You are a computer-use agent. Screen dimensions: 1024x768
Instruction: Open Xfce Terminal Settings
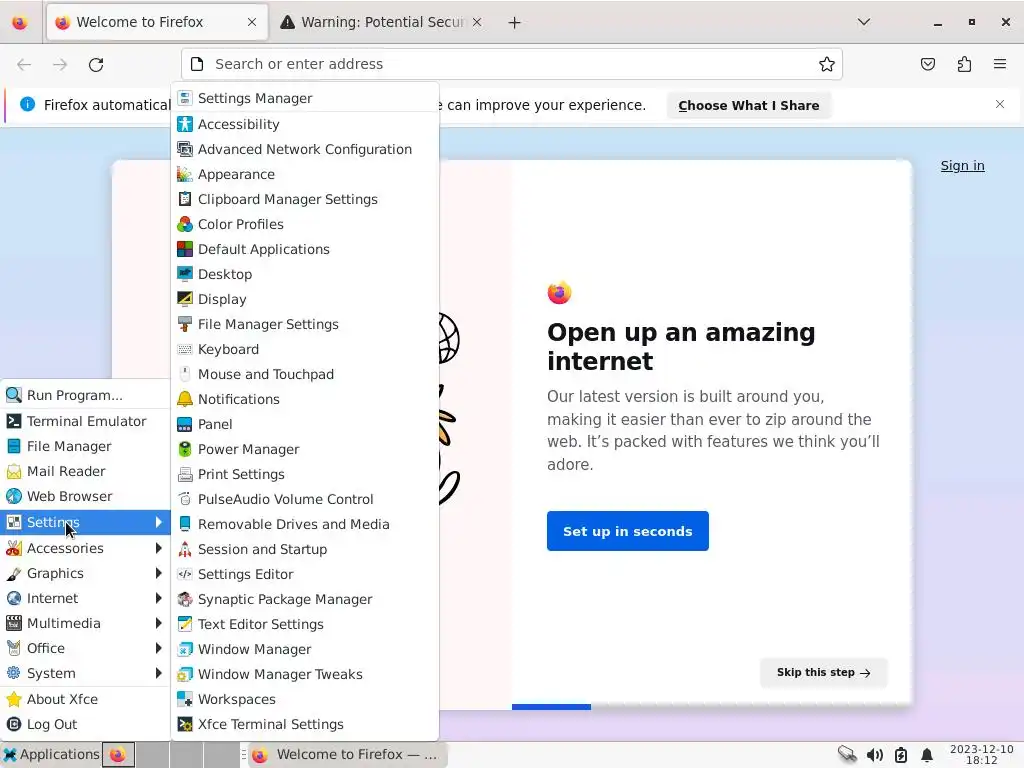[305, 724]
